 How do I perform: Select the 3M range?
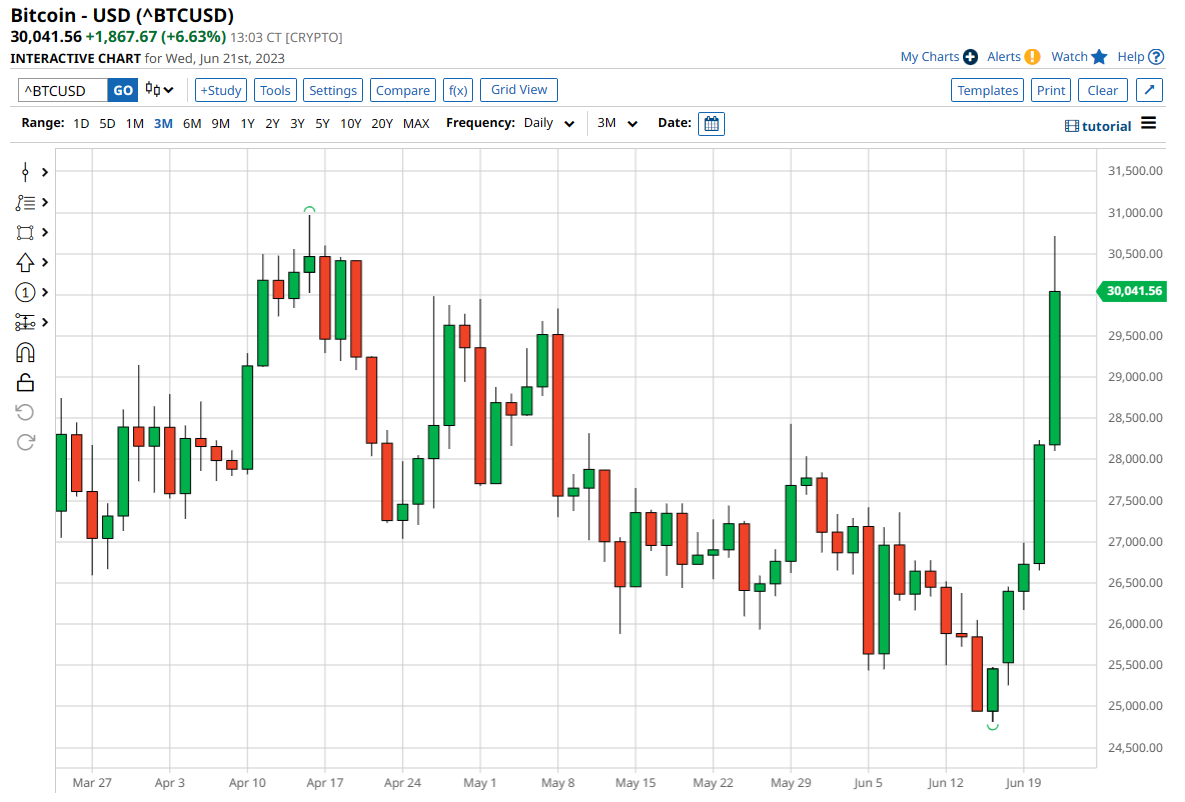[x=163, y=123]
